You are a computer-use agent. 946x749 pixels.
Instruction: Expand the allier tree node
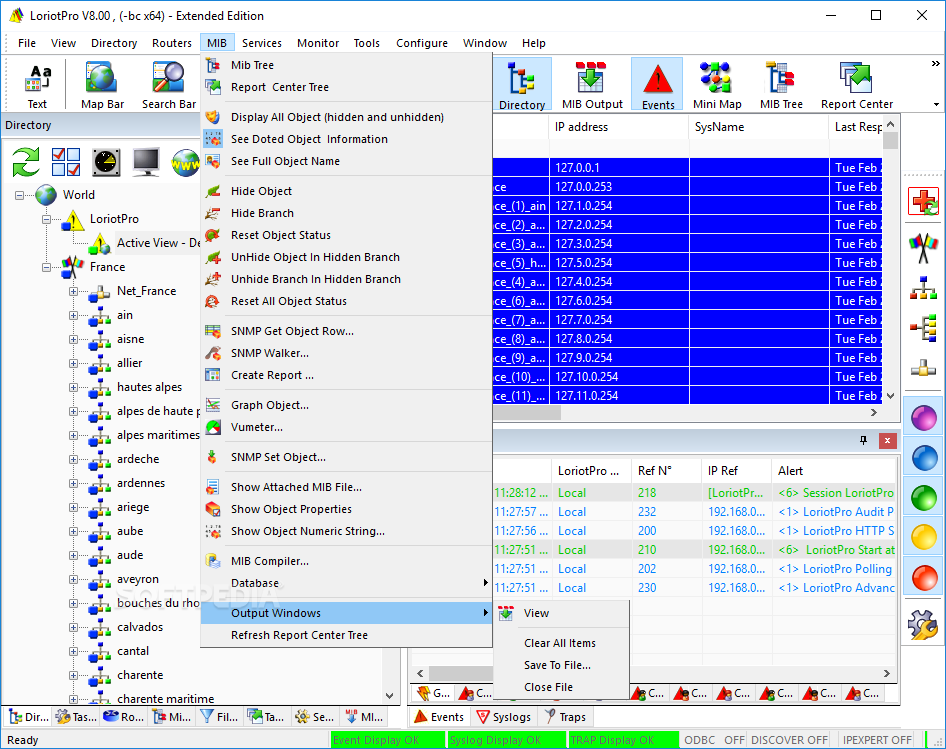click(74, 364)
